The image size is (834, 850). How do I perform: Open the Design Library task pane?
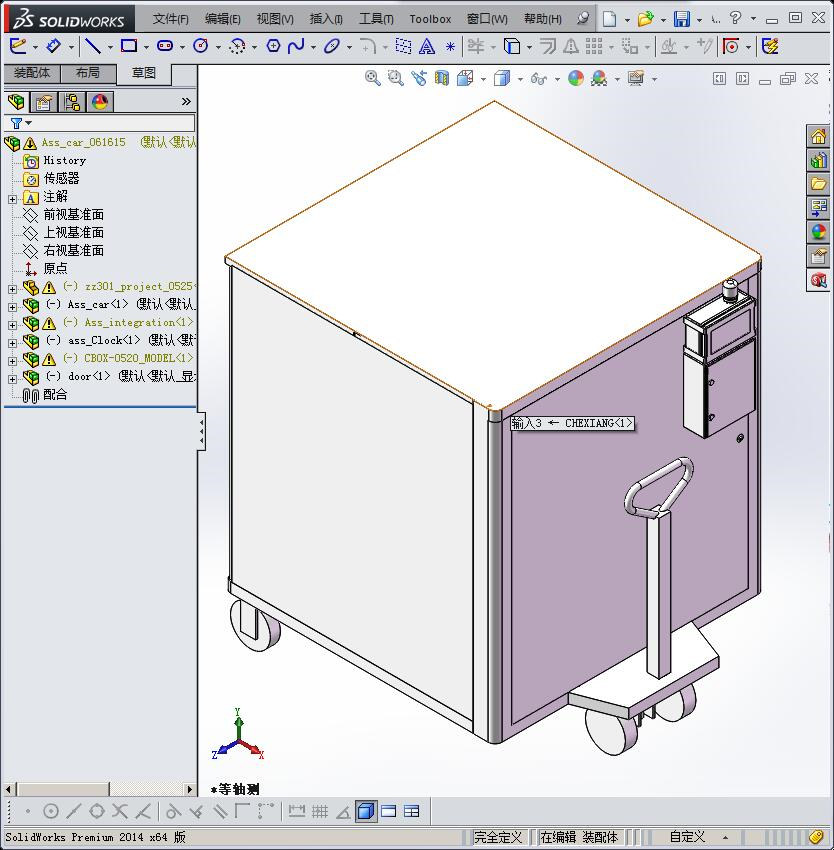pyautogui.click(x=818, y=160)
